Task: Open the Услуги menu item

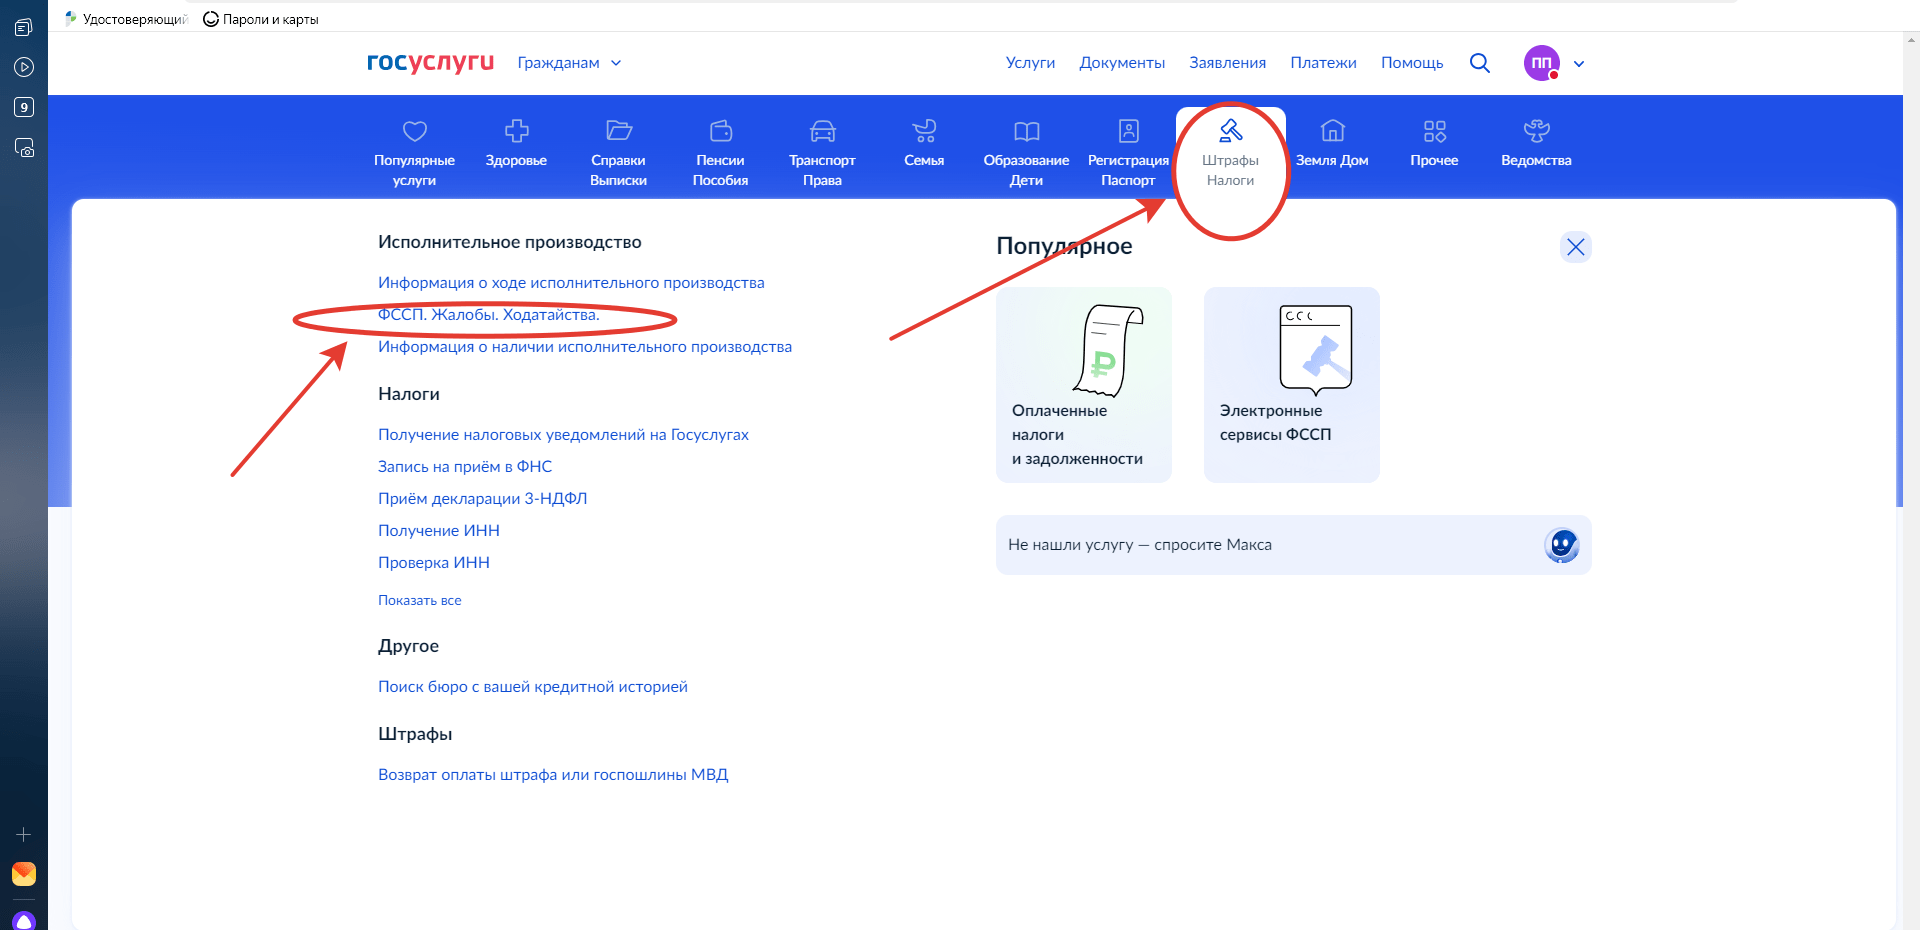Action: [x=1030, y=63]
